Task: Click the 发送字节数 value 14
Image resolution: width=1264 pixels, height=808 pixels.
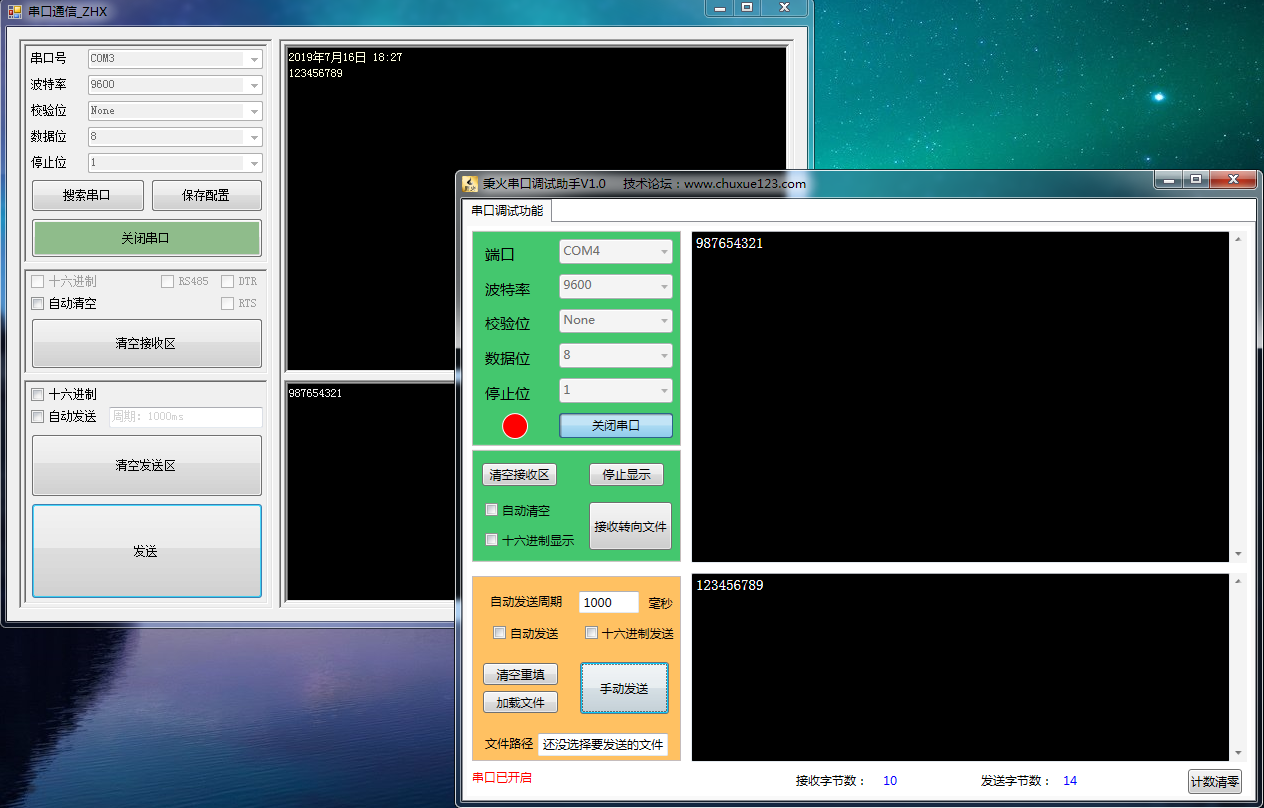Action: [1070, 781]
